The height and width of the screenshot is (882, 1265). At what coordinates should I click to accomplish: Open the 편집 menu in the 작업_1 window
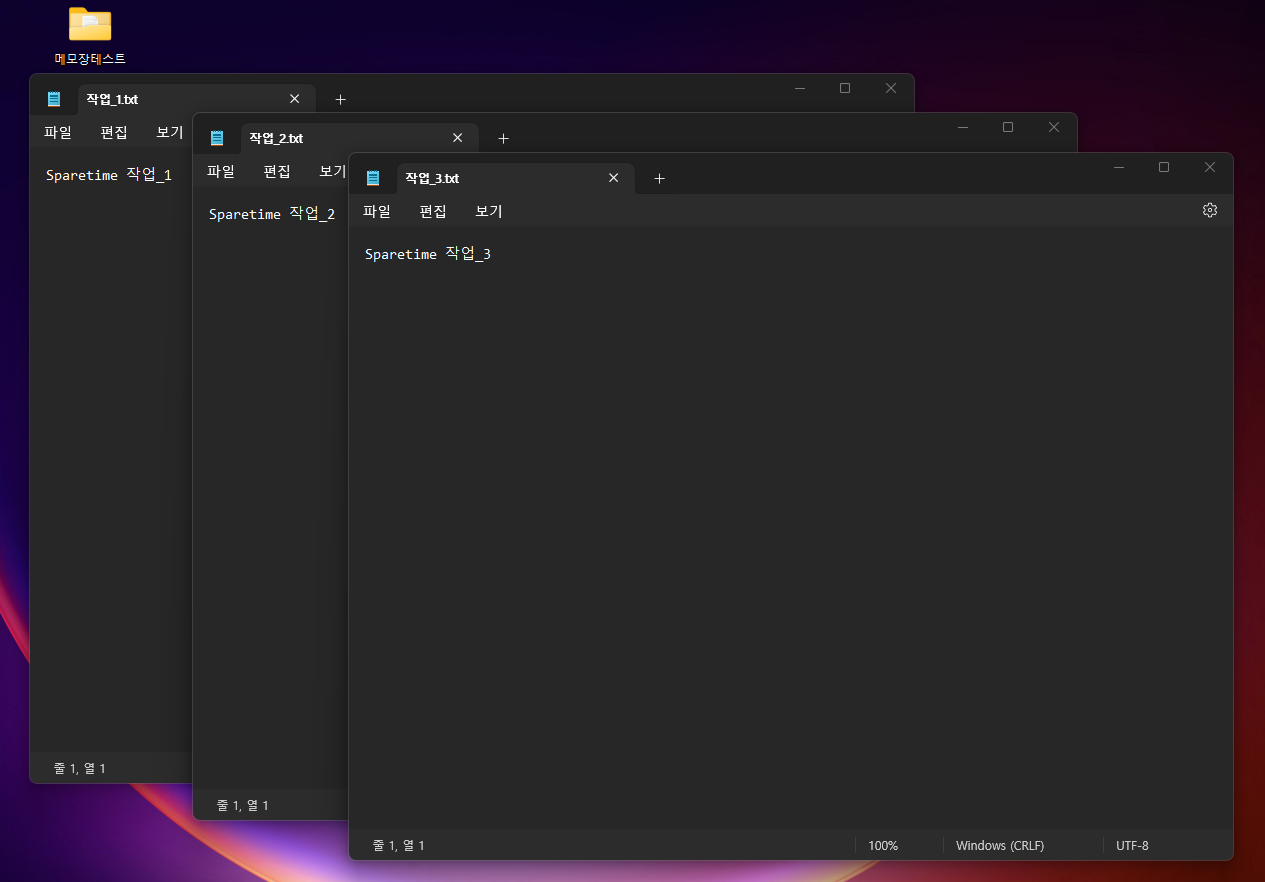pyautogui.click(x=113, y=131)
